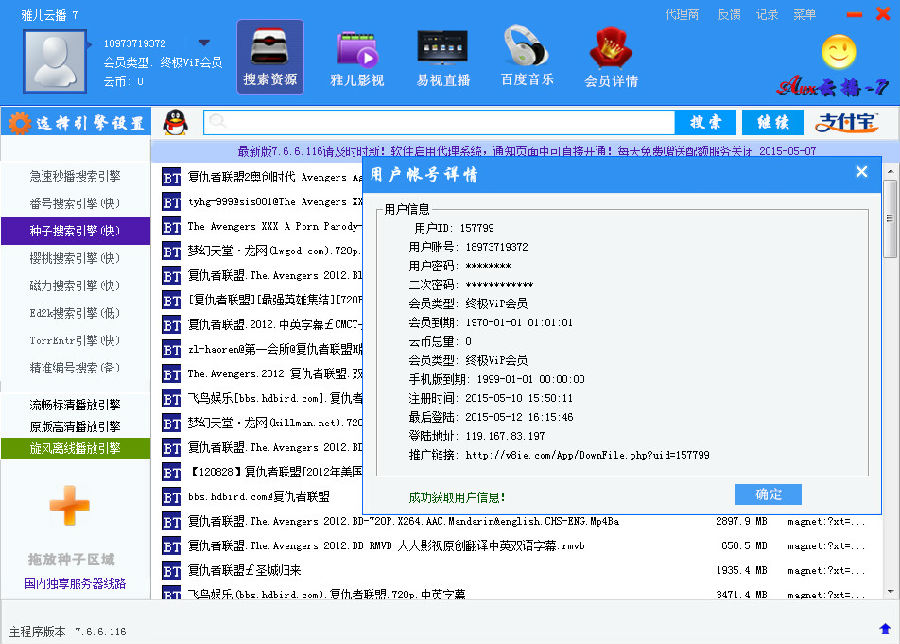The height and width of the screenshot is (644, 900).
Task: Click the QQ penguin icon
Action: pyautogui.click(x=176, y=122)
